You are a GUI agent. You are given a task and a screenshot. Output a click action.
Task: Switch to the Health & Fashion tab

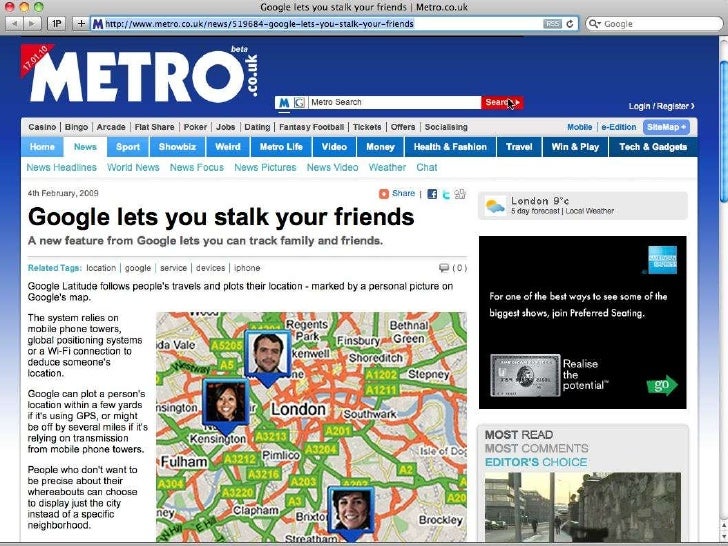[450, 147]
